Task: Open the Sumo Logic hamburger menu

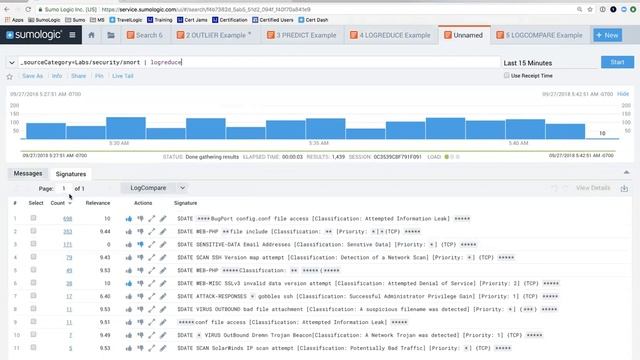Action: pyautogui.click(x=72, y=35)
